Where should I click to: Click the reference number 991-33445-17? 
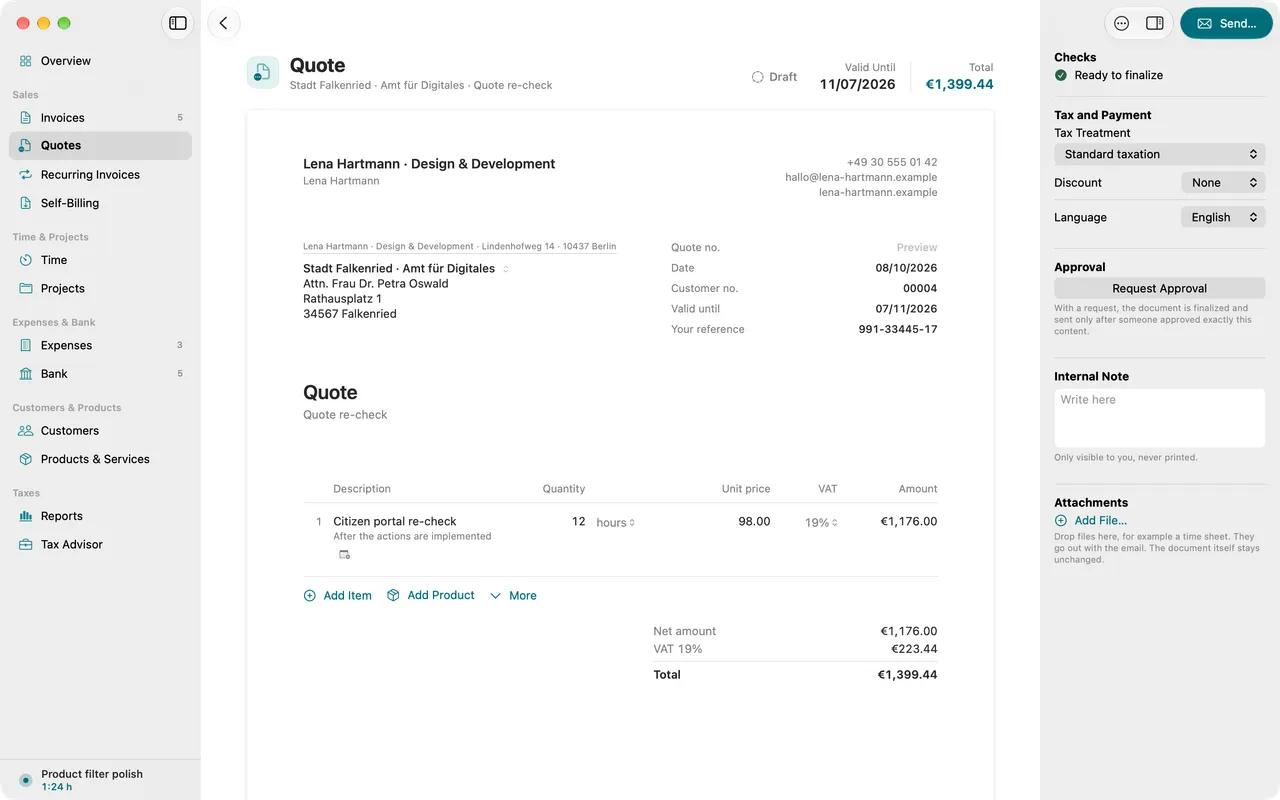pyautogui.click(x=898, y=329)
